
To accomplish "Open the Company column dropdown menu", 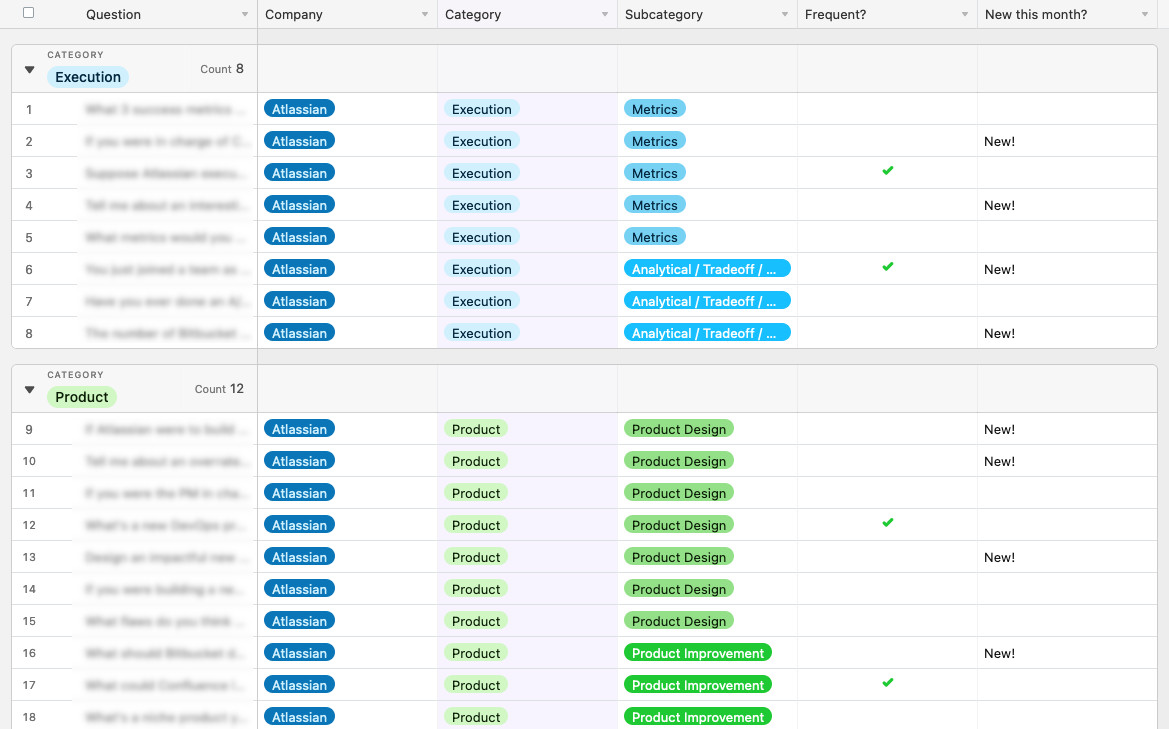I will coord(426,14).
